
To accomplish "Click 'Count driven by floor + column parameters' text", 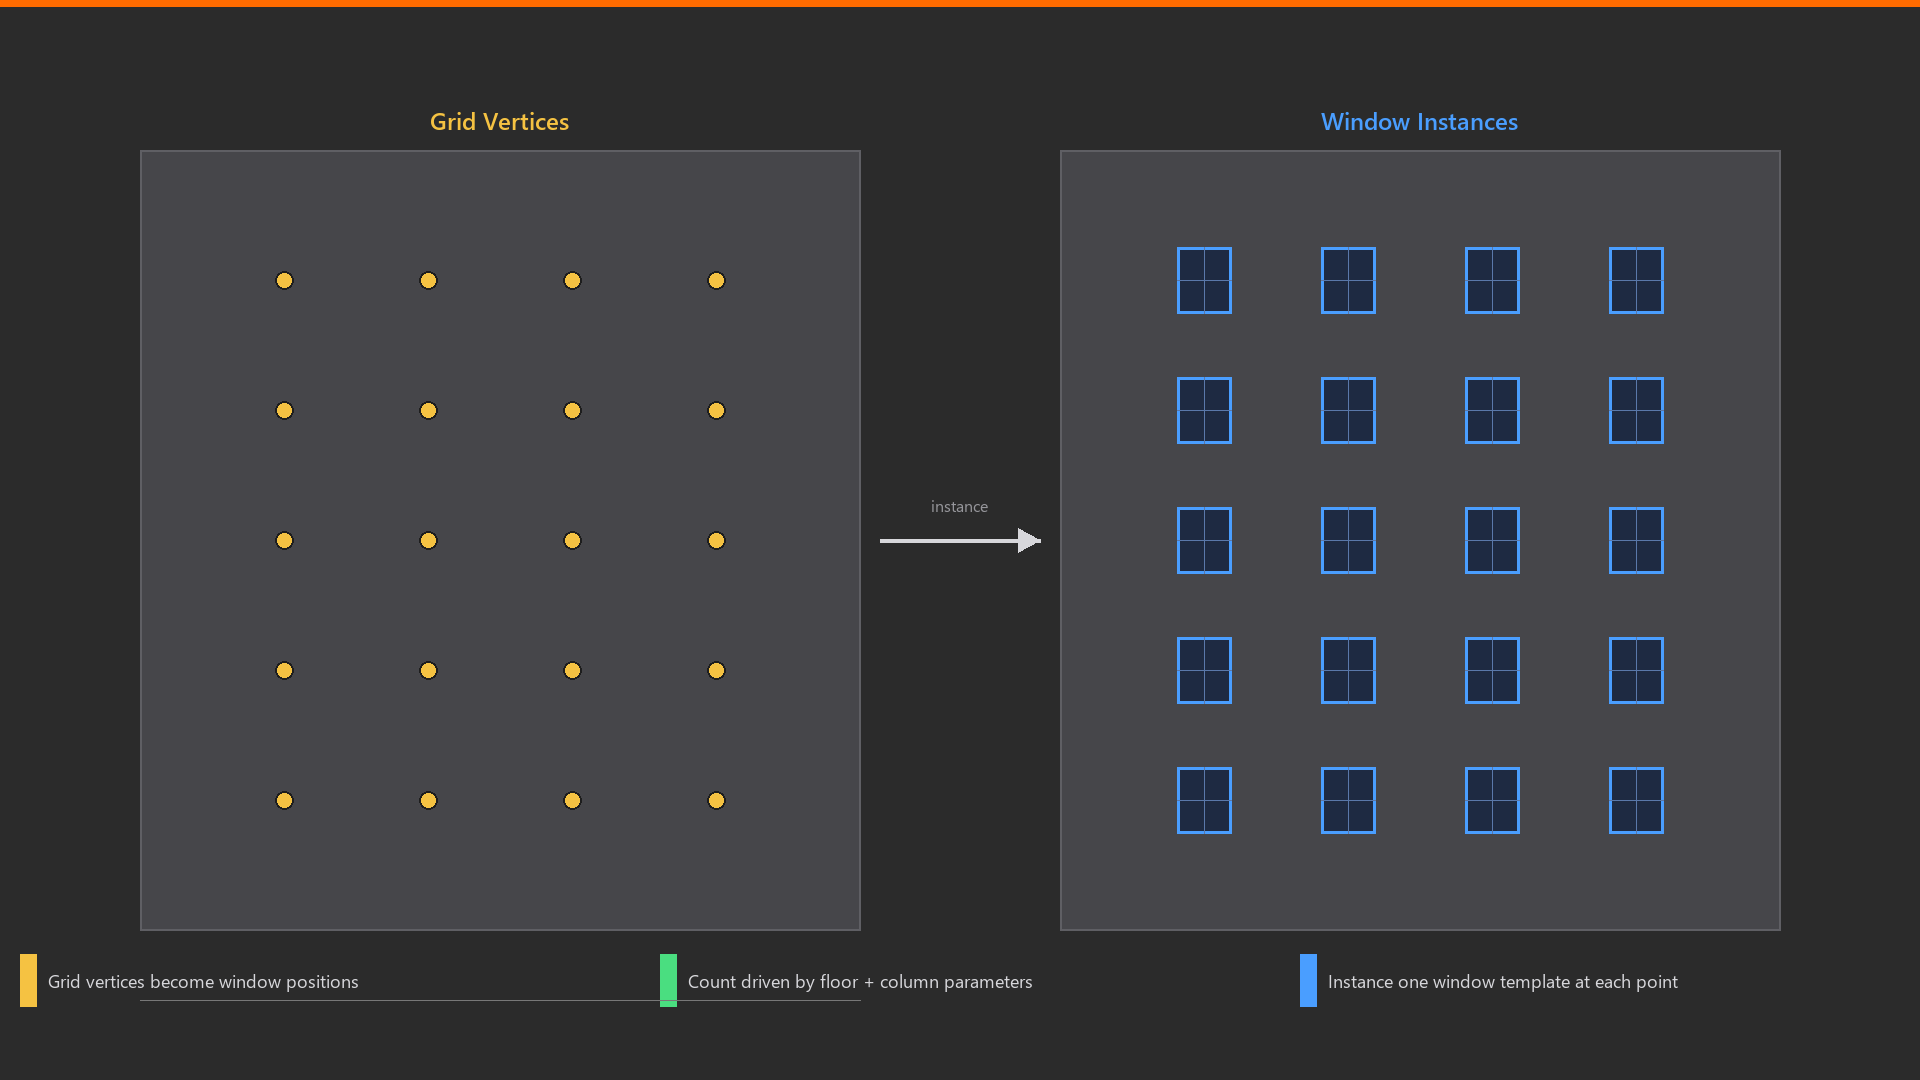I will [860, 982].
